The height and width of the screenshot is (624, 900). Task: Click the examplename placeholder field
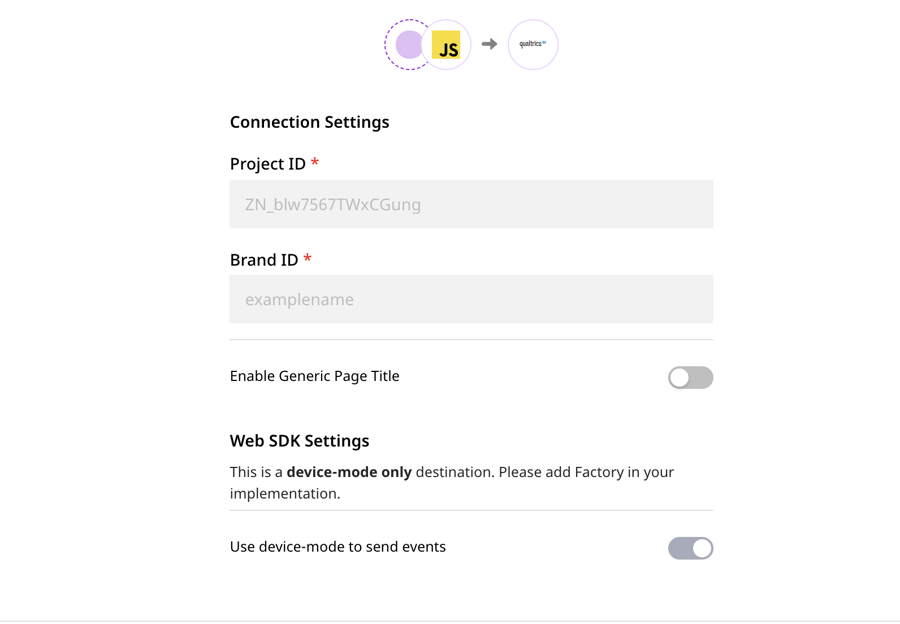[471, 299]
